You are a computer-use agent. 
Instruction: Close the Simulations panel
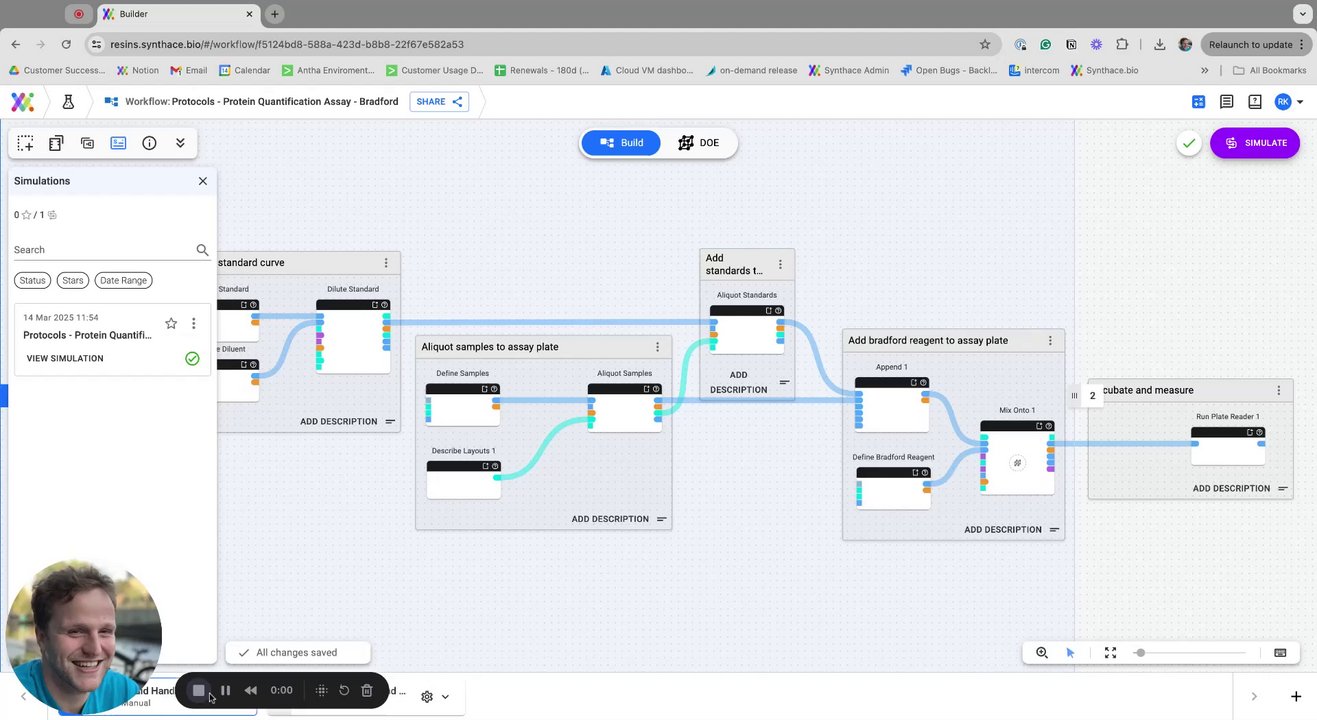[203, 181]
